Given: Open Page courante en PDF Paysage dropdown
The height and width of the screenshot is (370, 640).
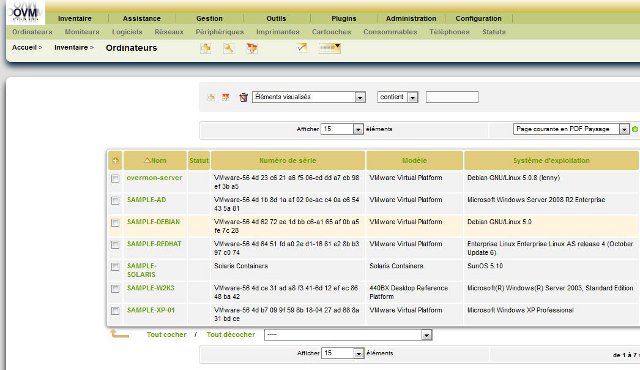Looking at the screenshot, I should [x=571, y=129].
